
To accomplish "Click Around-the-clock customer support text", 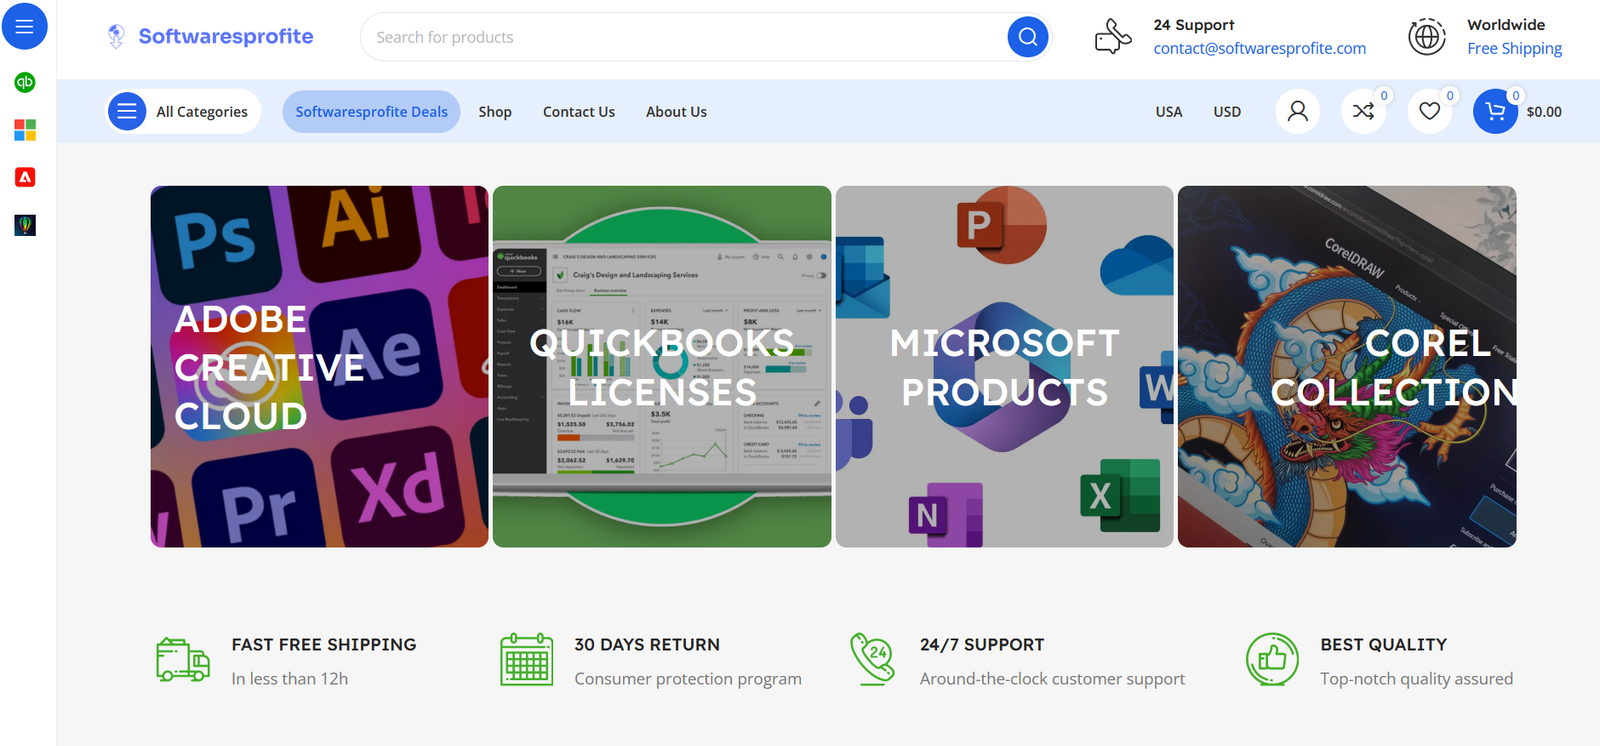I will click(1052, 679).
